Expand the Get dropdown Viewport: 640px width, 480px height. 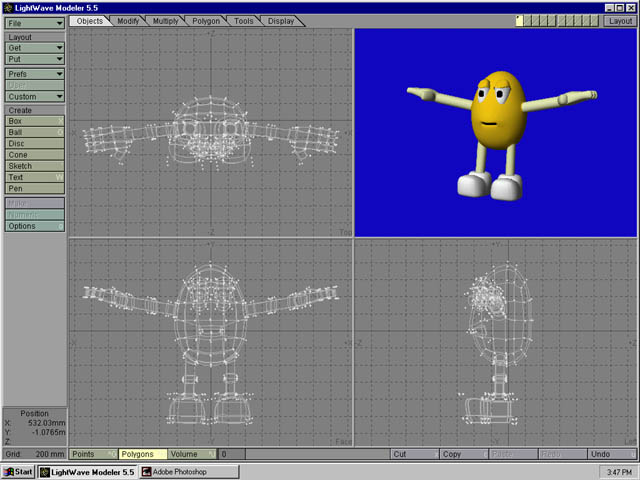pos(34,47)
